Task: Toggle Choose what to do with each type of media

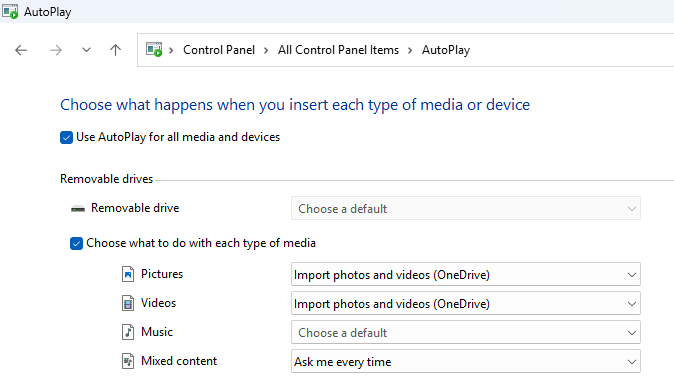Action: pos(76,243)
